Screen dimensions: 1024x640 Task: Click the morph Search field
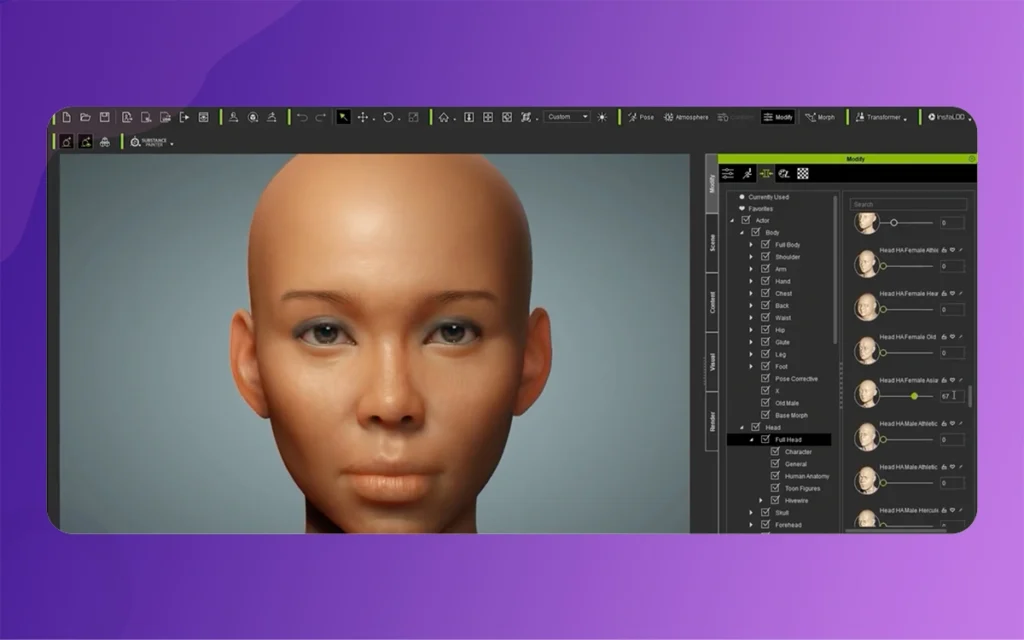tap(908, 204)
